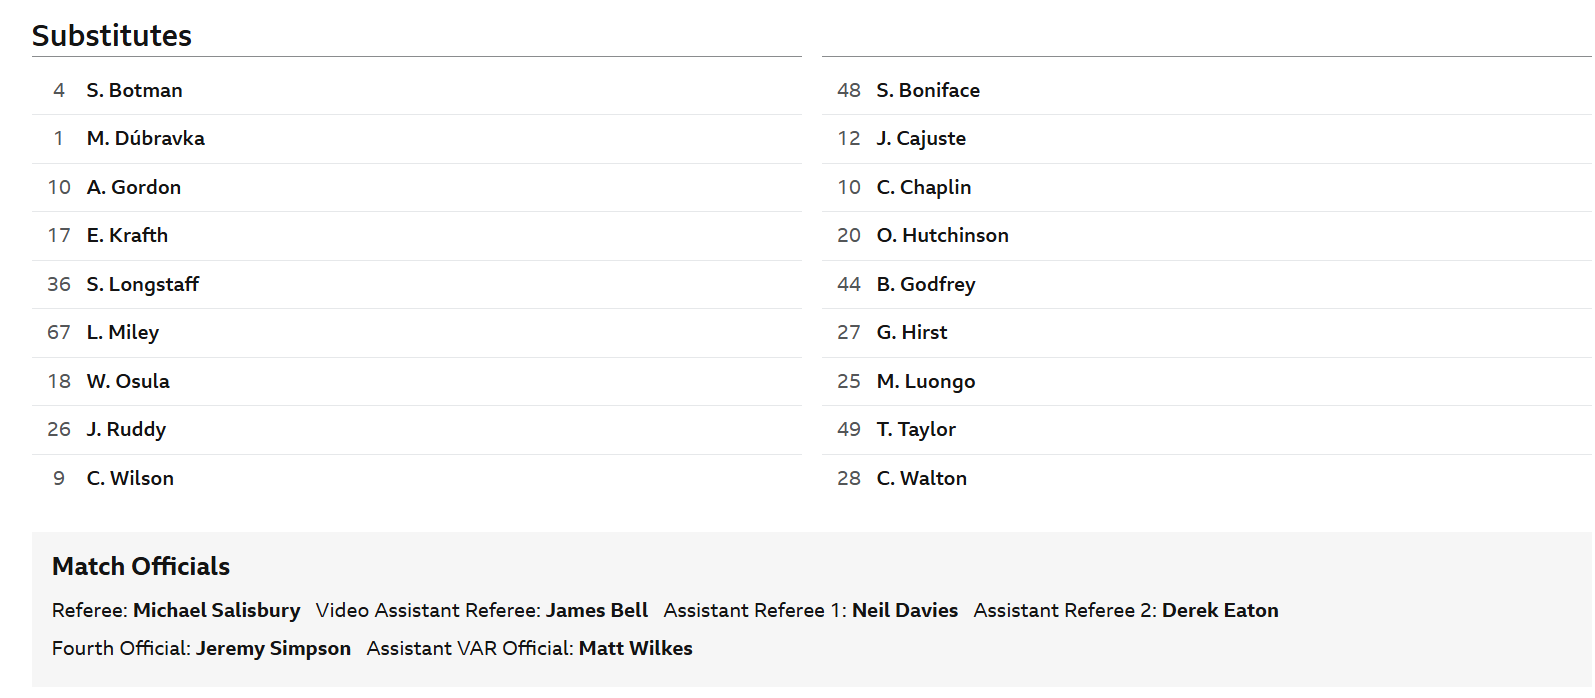The image size is (1595, 698).
Task: Select S. Boniface in right column
Action: coord(927,90)
